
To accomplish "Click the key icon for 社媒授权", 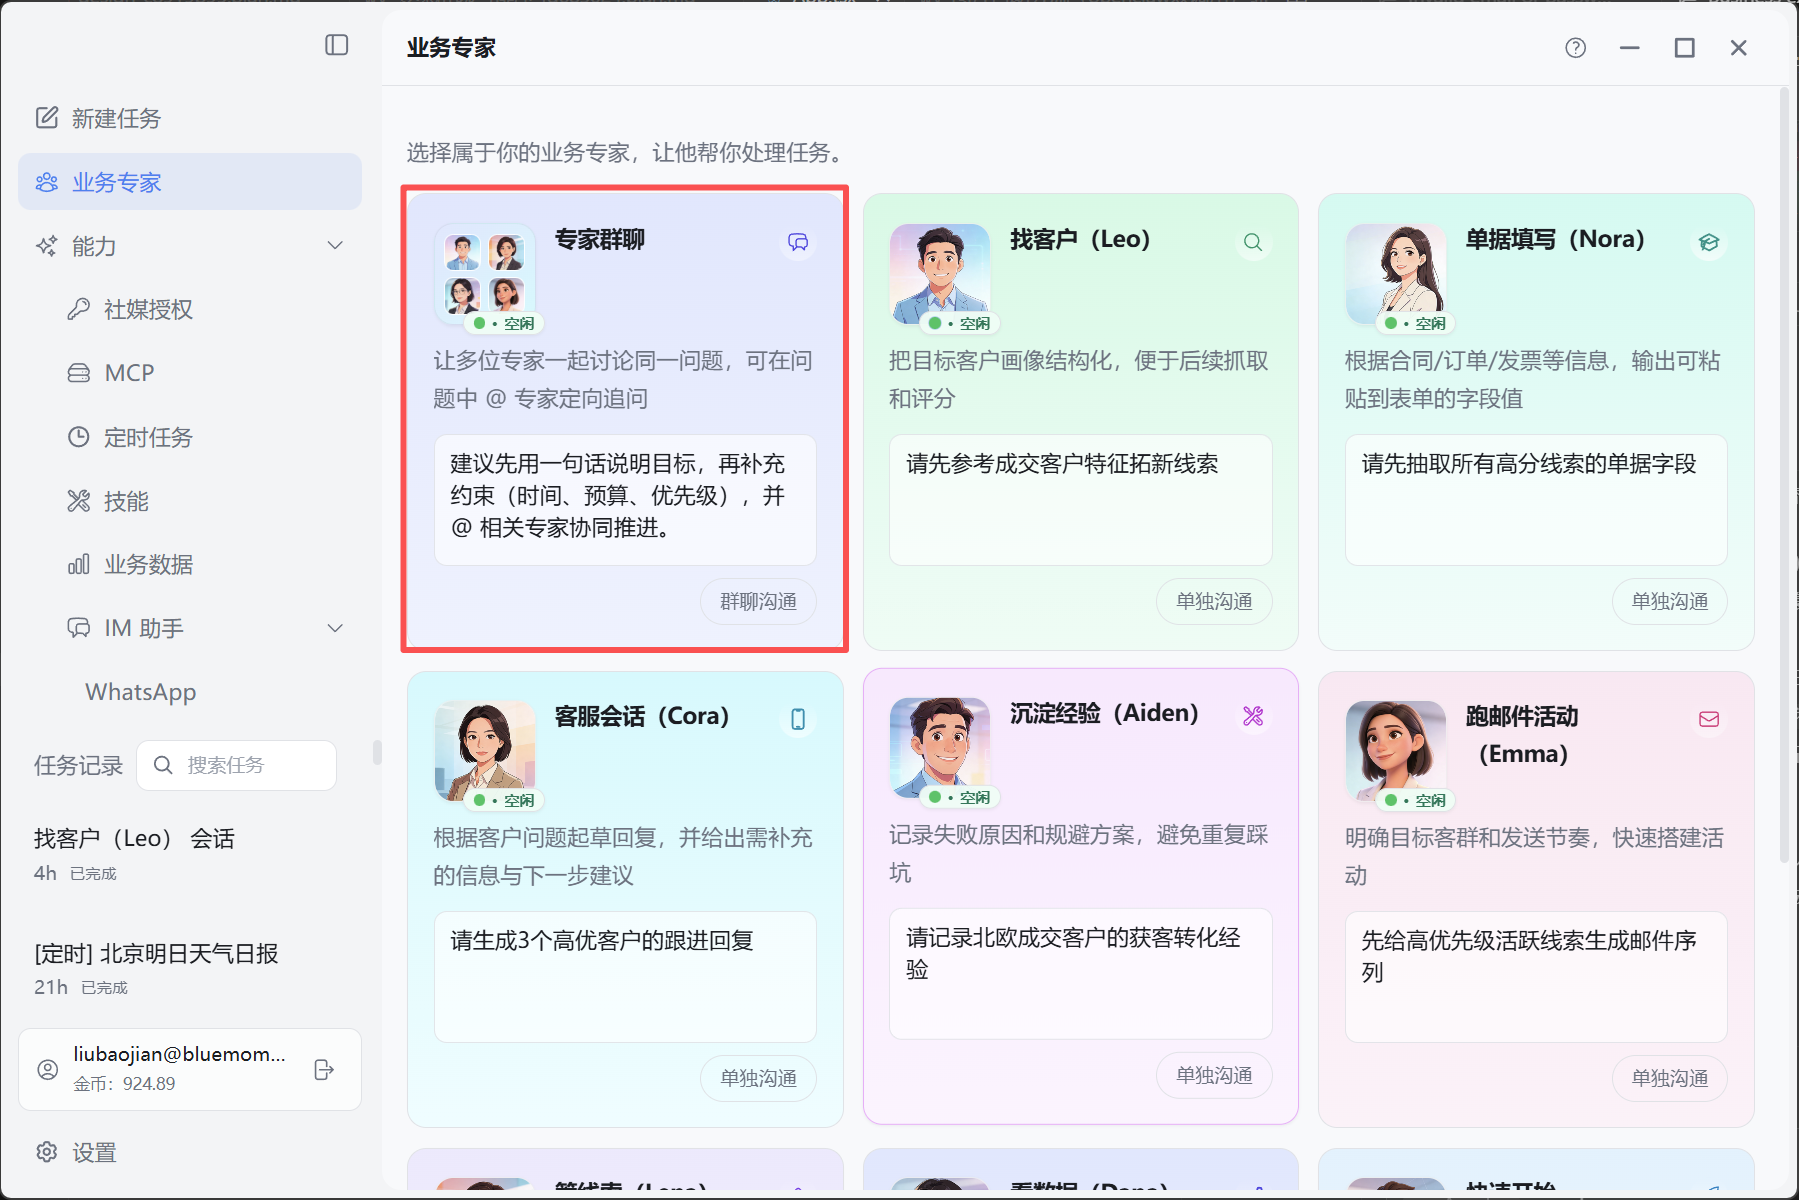I will point(79,309).
